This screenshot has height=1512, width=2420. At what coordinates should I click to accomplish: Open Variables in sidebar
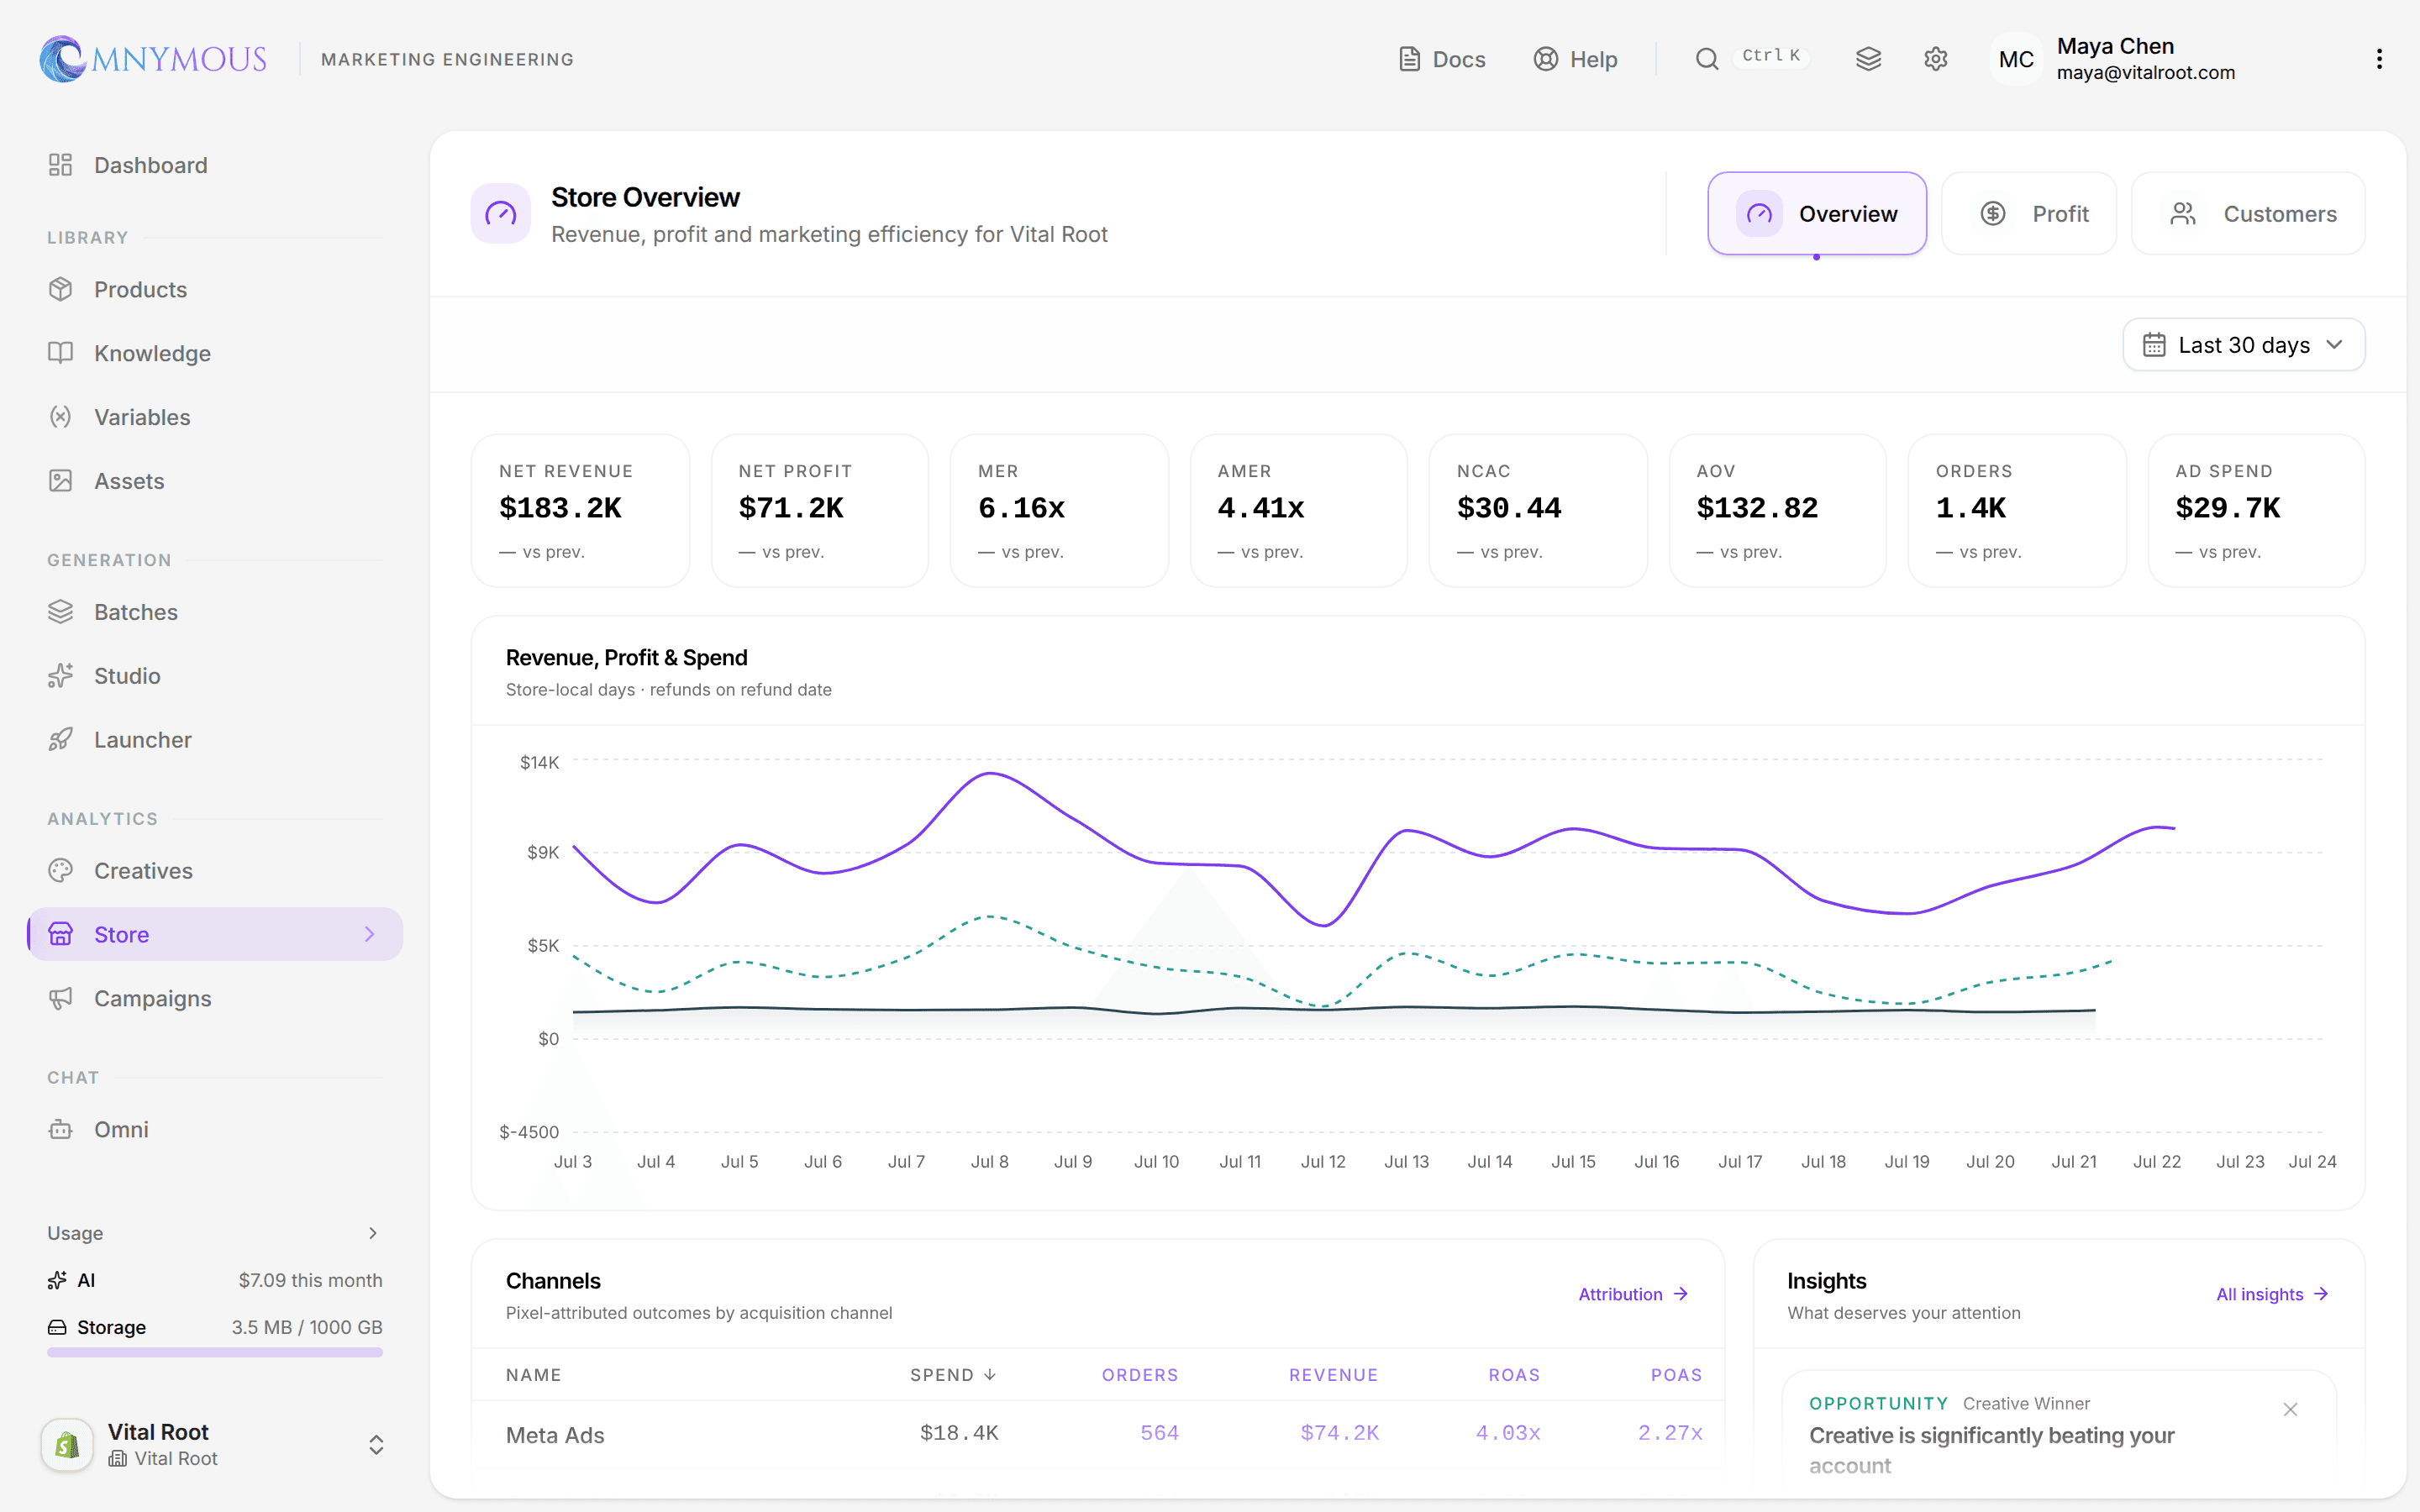pyautogui.click(x=214, y=417)
